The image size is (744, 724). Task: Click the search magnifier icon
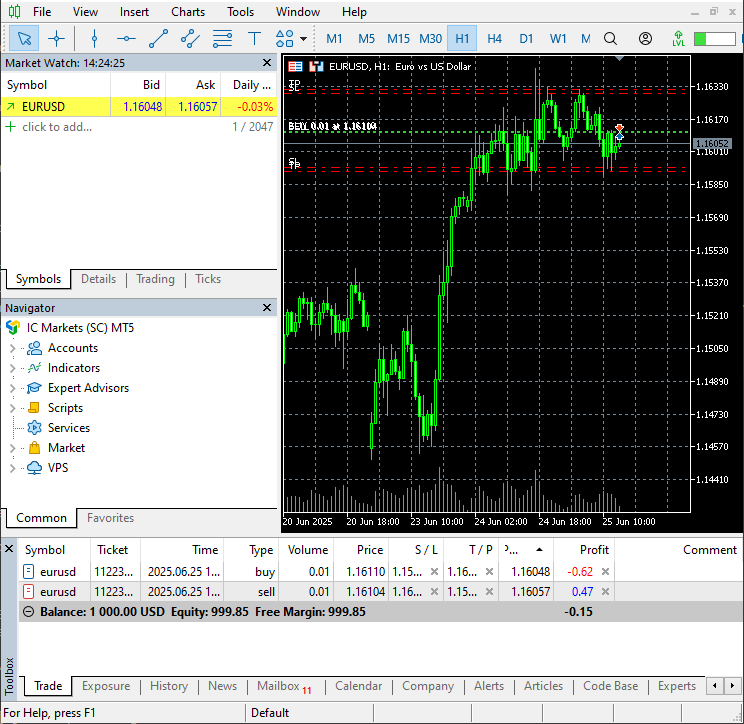[611, 39]
